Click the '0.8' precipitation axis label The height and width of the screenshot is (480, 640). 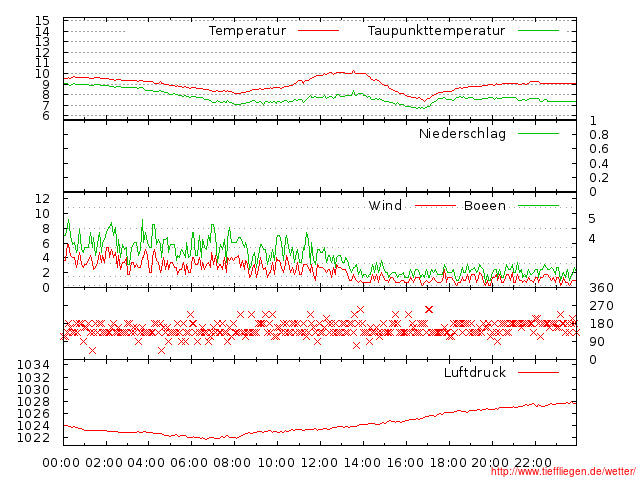(599, 135)
